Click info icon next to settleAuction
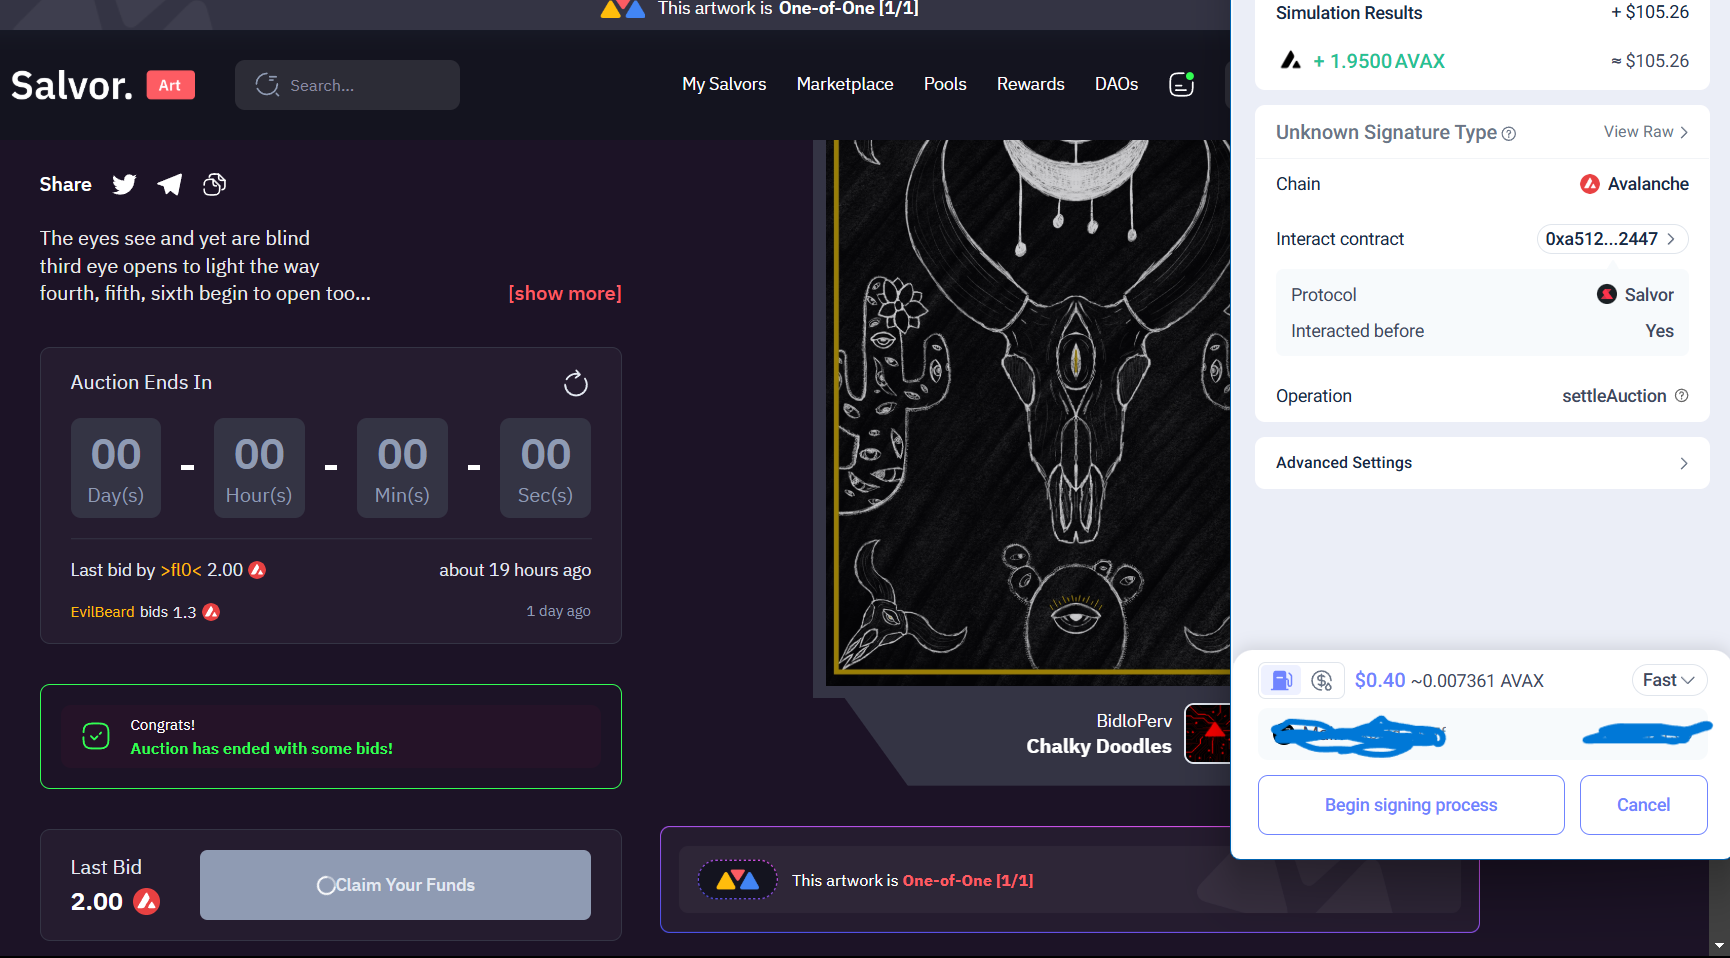 pyautogui.click(x=1681, y=396)
